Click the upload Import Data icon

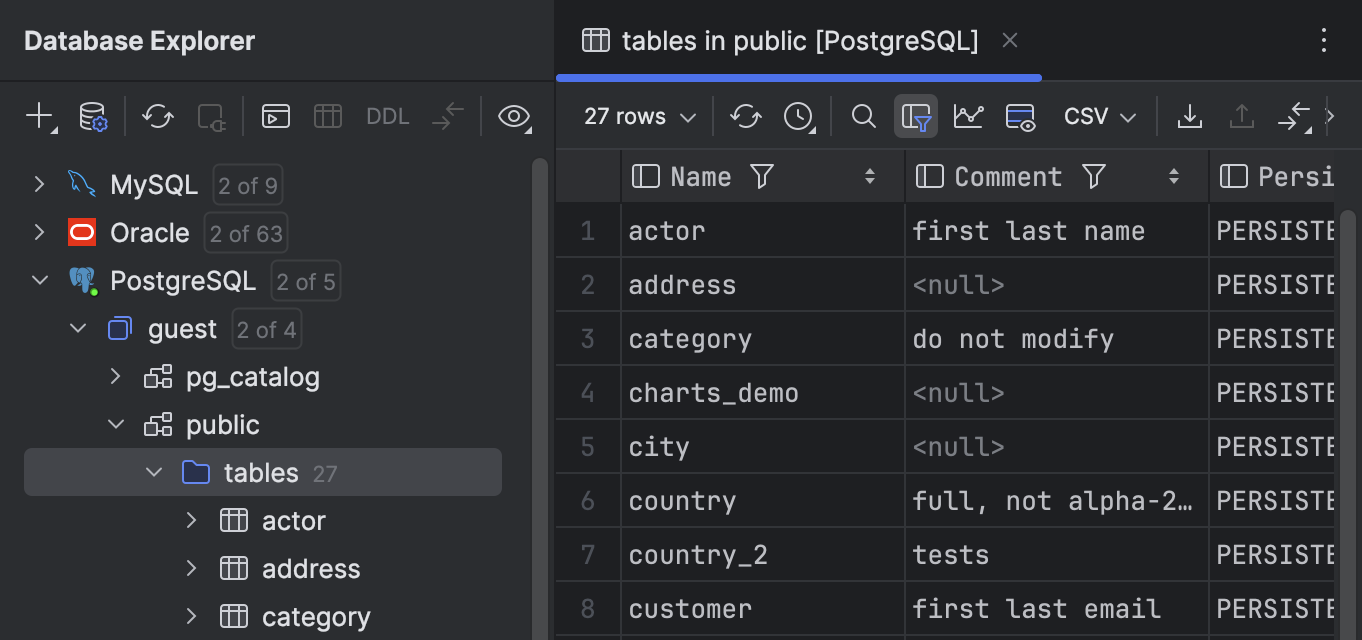click(1241, 116)
